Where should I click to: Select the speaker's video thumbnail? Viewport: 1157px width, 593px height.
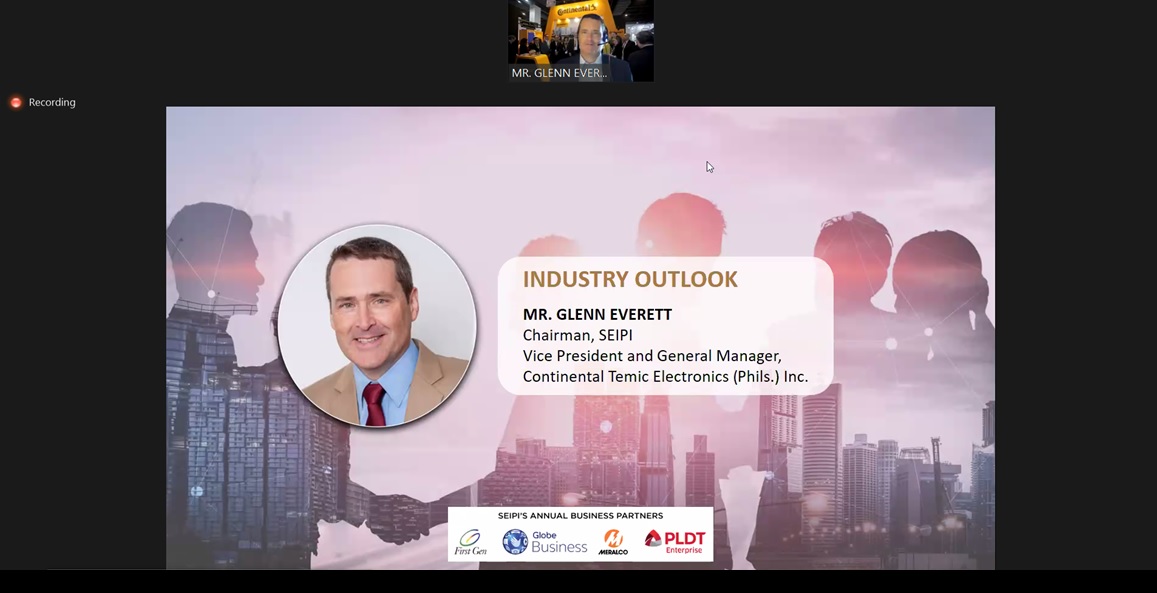click(580, 38)
